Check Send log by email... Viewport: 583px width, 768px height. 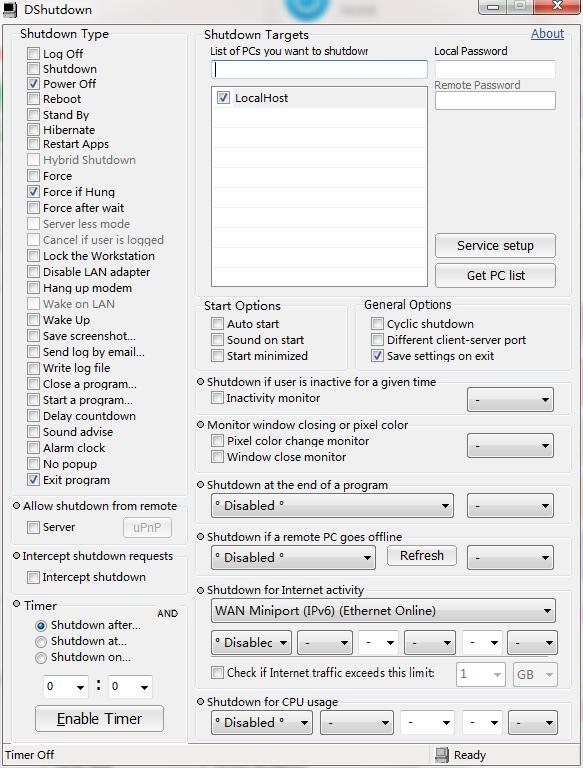point(33,352)
